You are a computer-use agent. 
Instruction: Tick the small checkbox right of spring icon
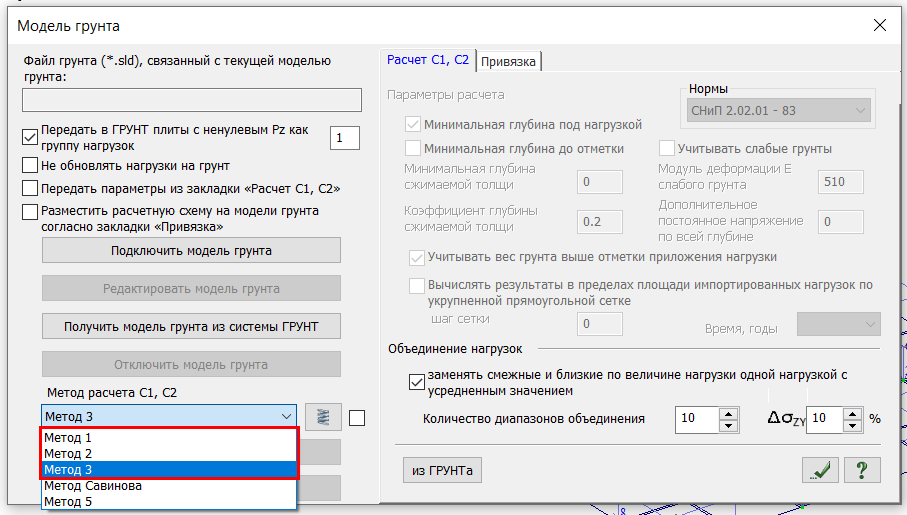(x=357, y=418)
